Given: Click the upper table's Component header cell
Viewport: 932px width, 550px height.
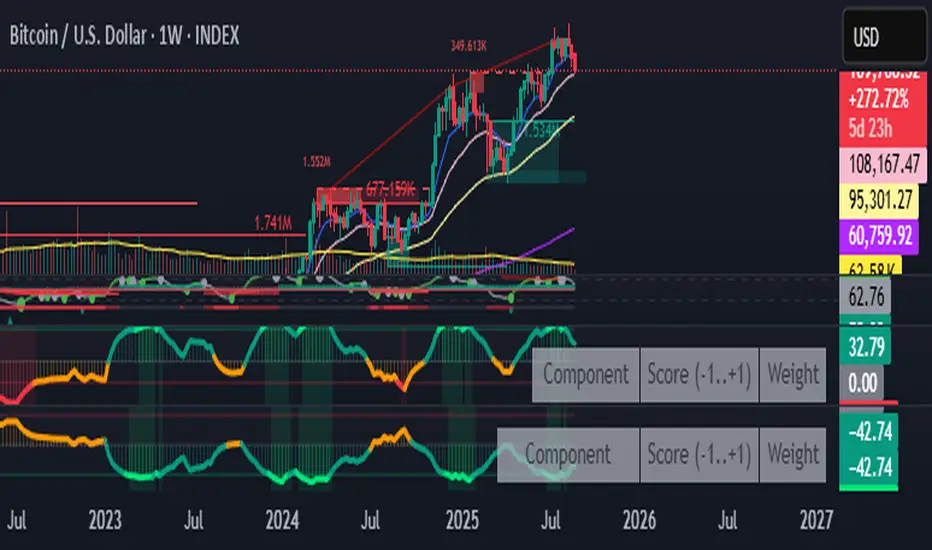Looking at the screenshot, I should coord(585,375).
